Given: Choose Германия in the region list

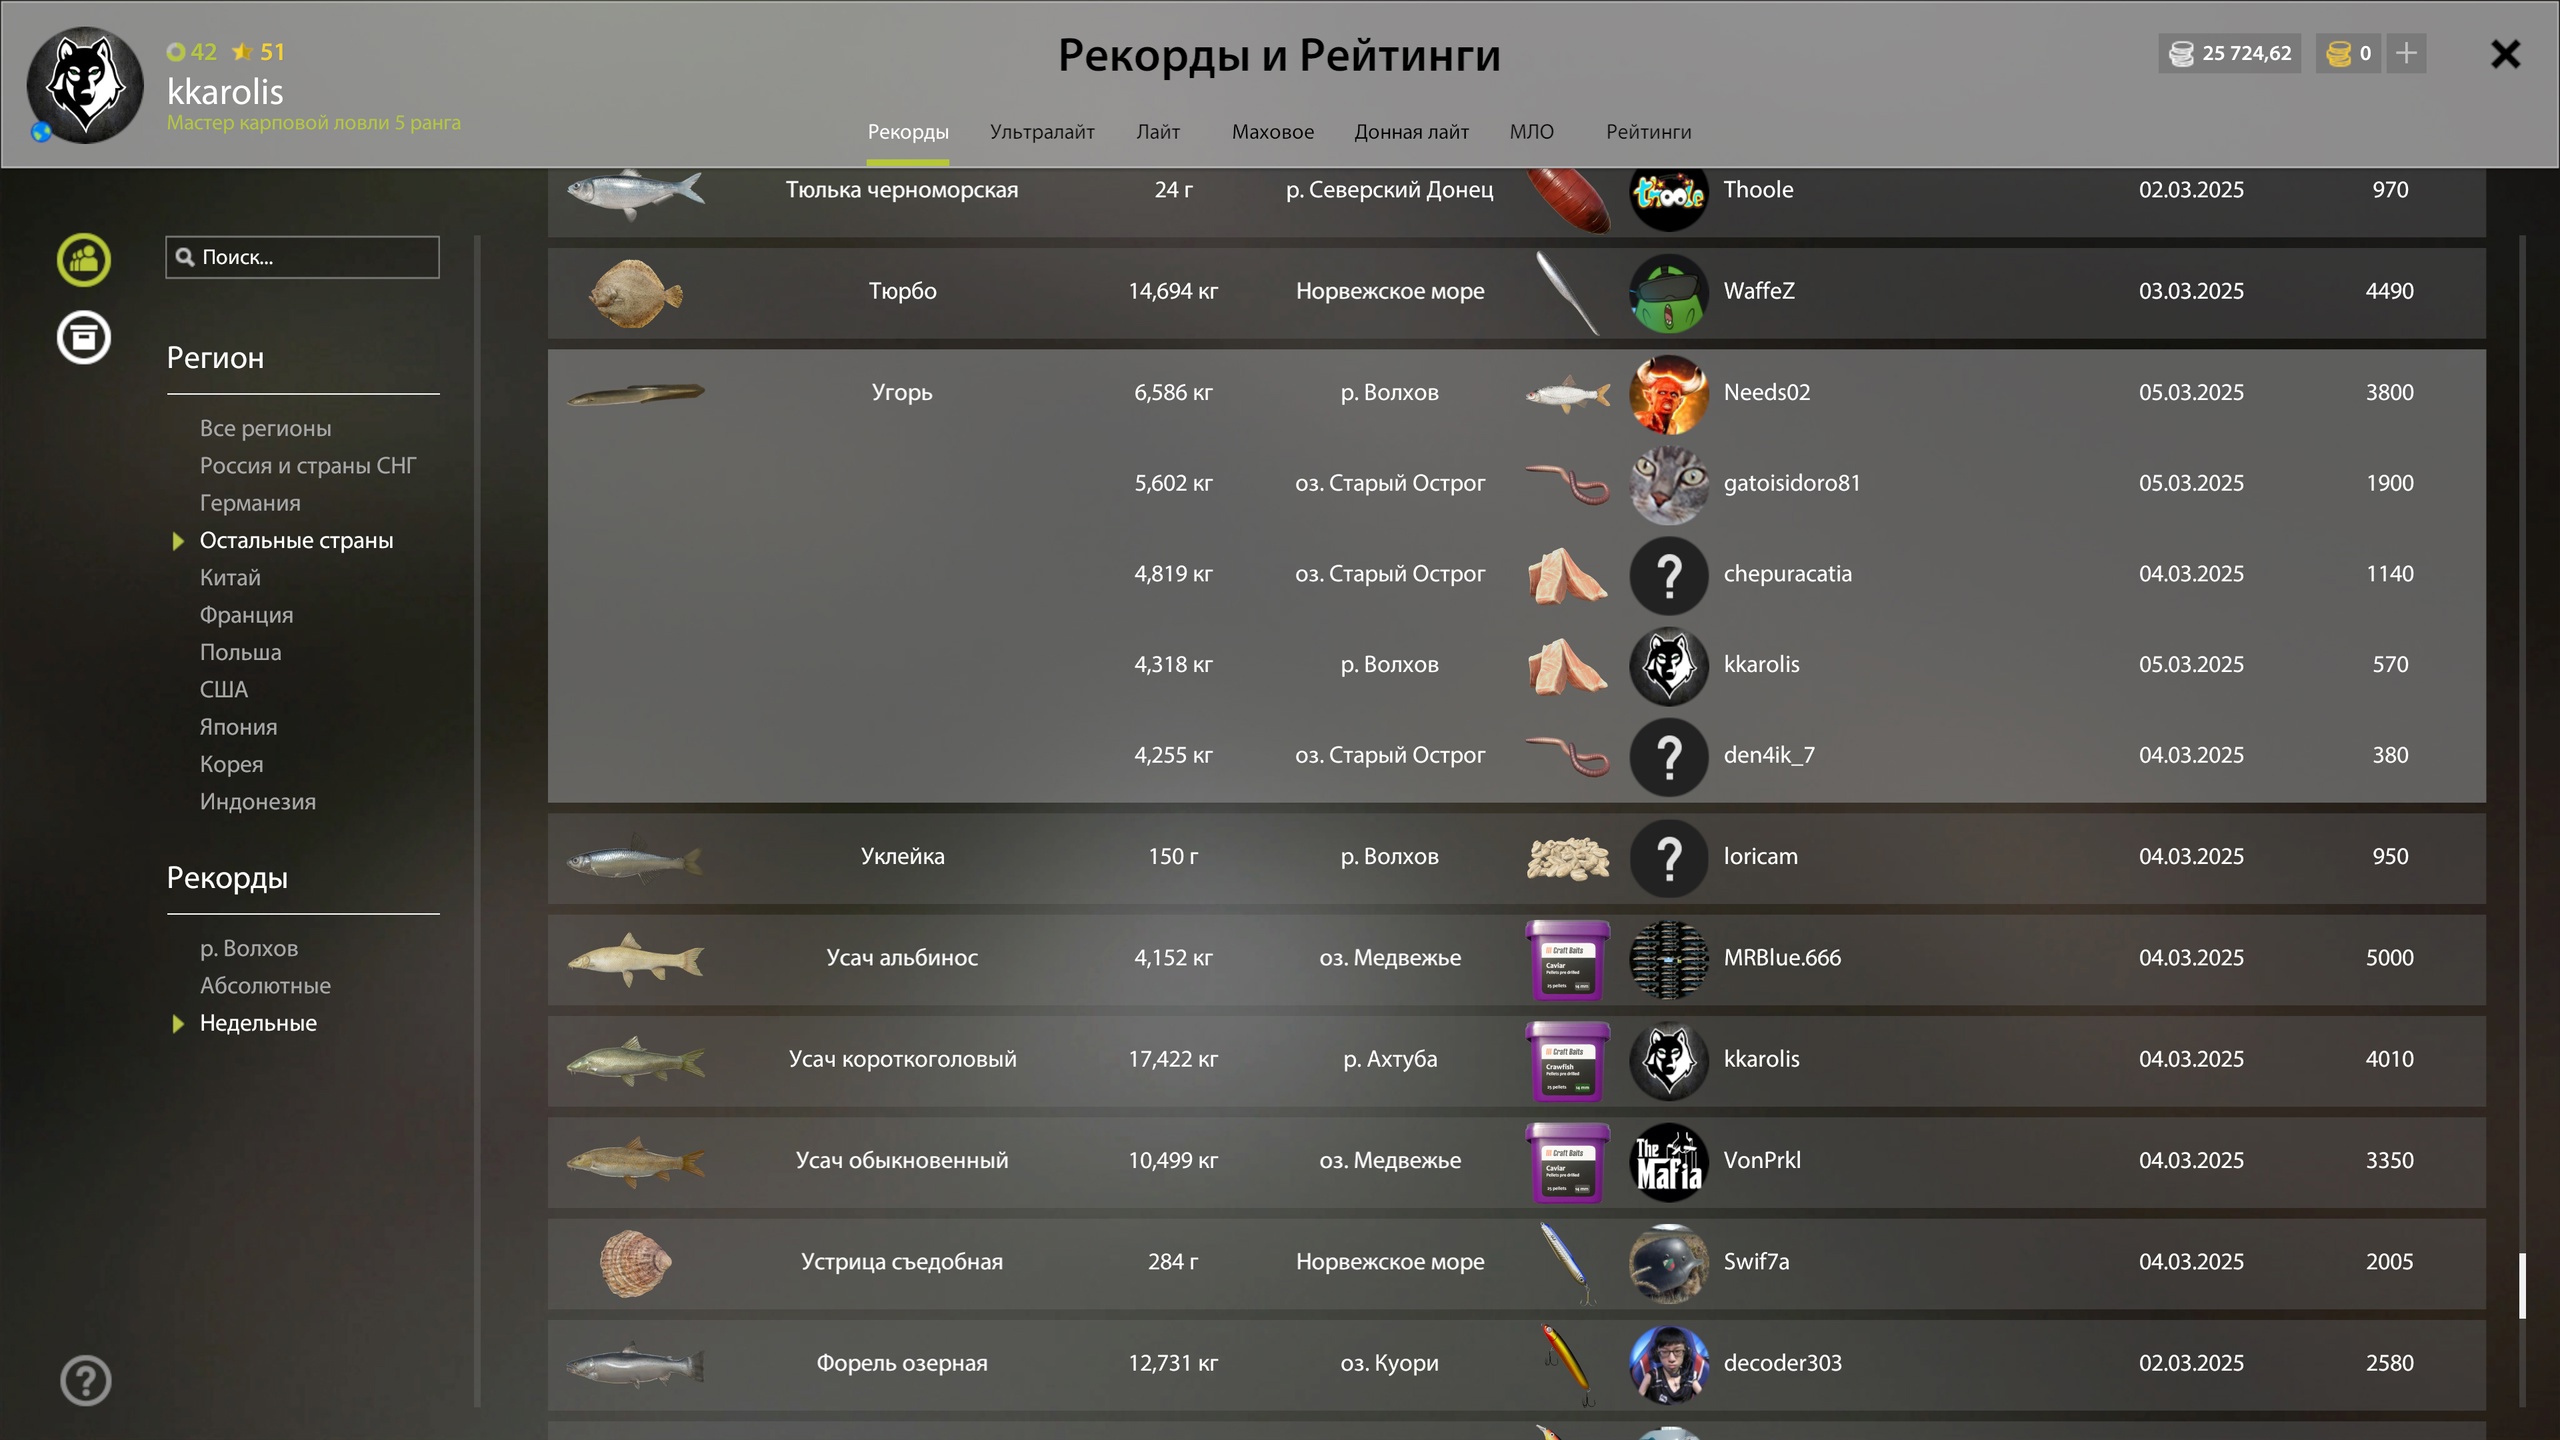Looking at the screenshot, I should [x=250, y=503].
